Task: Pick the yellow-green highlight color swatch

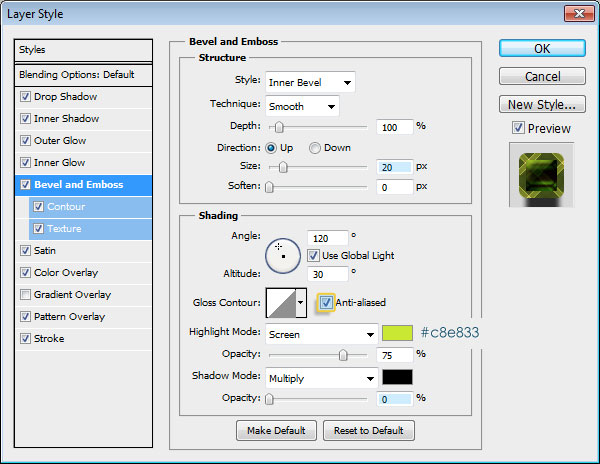Action: click(x=397, y=332)
